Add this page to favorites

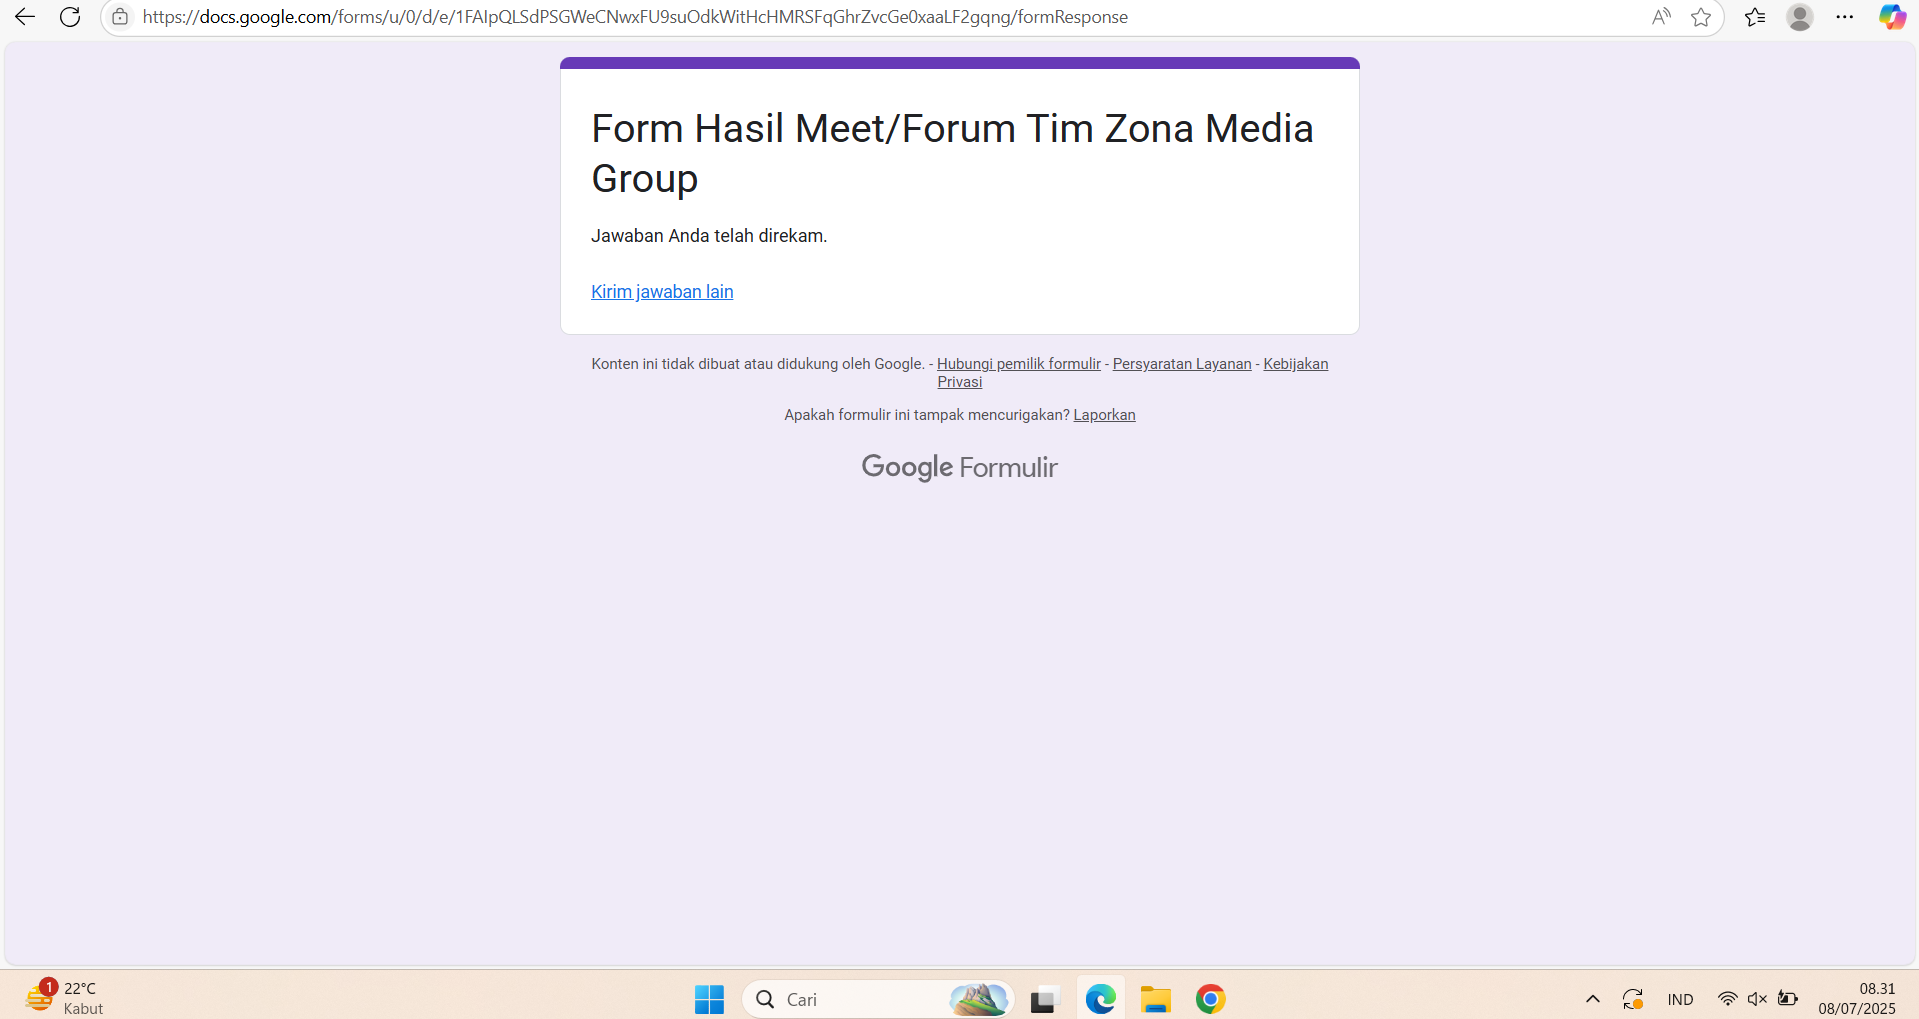click(1702, 16)
